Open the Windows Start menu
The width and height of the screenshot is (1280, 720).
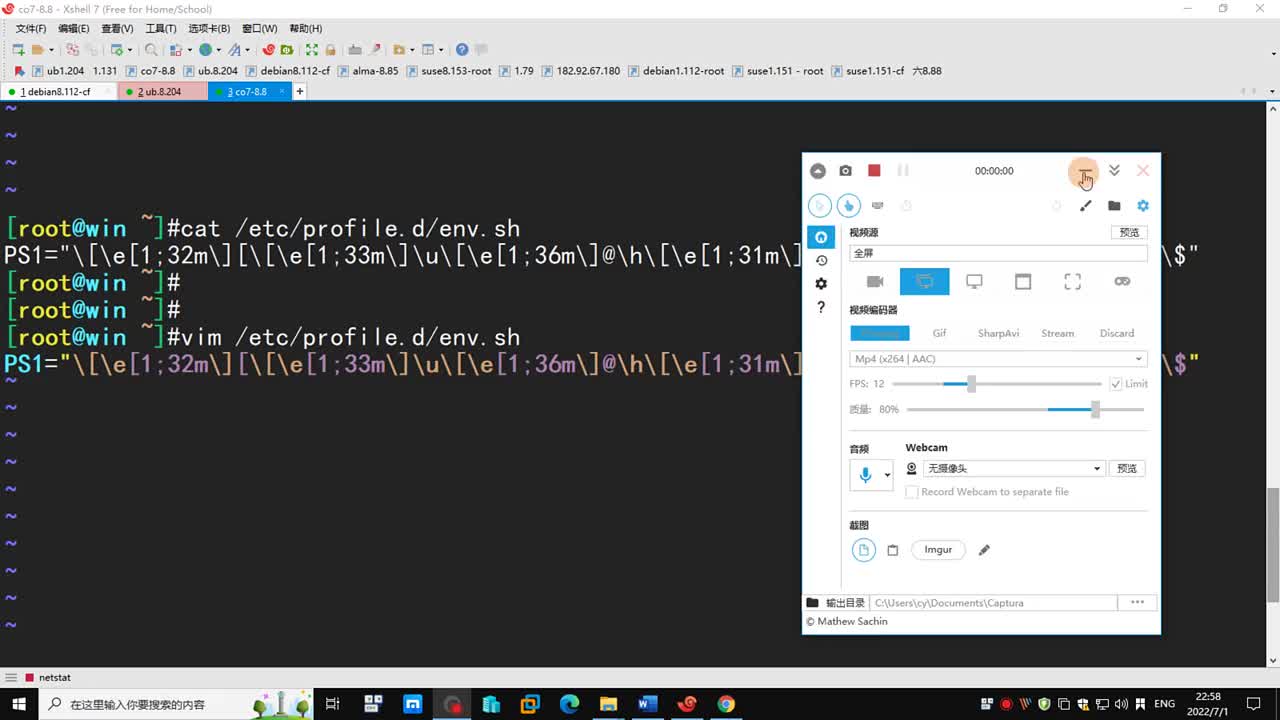[x=19, y=704]
